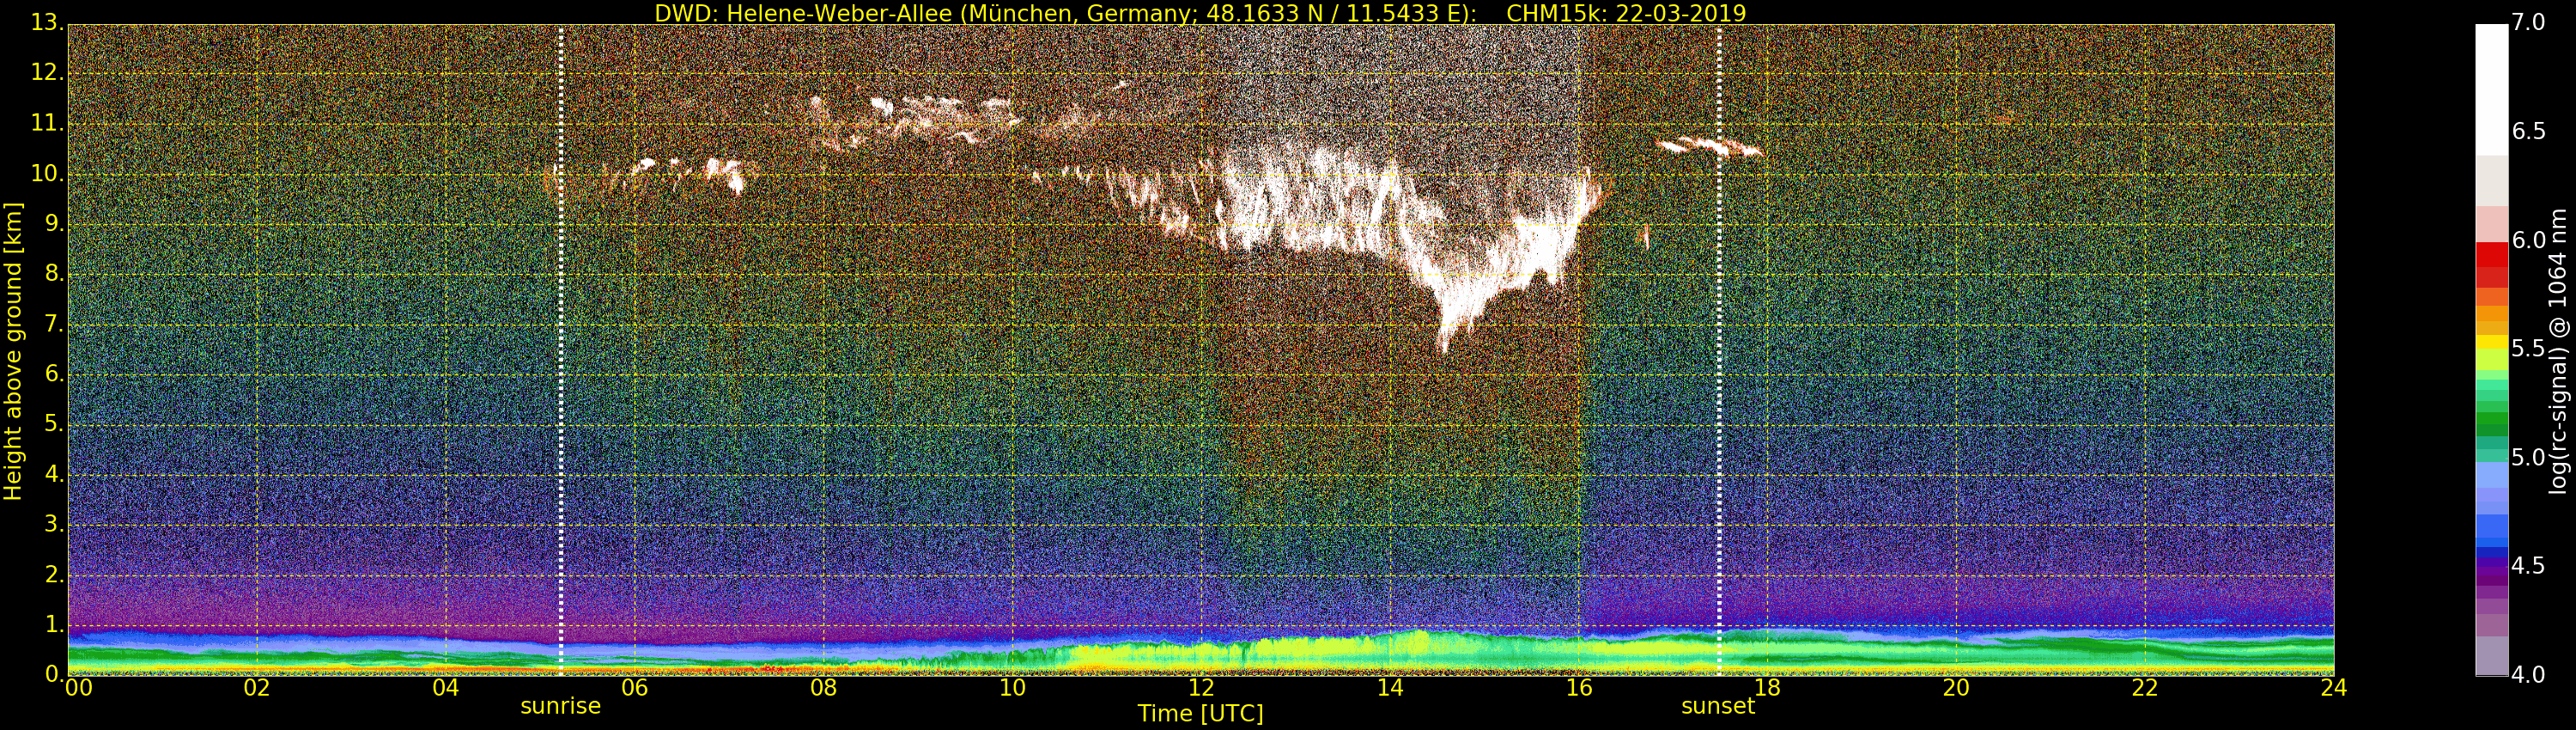The width and height of the screenshot is (2576, 730).
Task: Click colorbar tick value 6.0
Action: (2529, 240)
